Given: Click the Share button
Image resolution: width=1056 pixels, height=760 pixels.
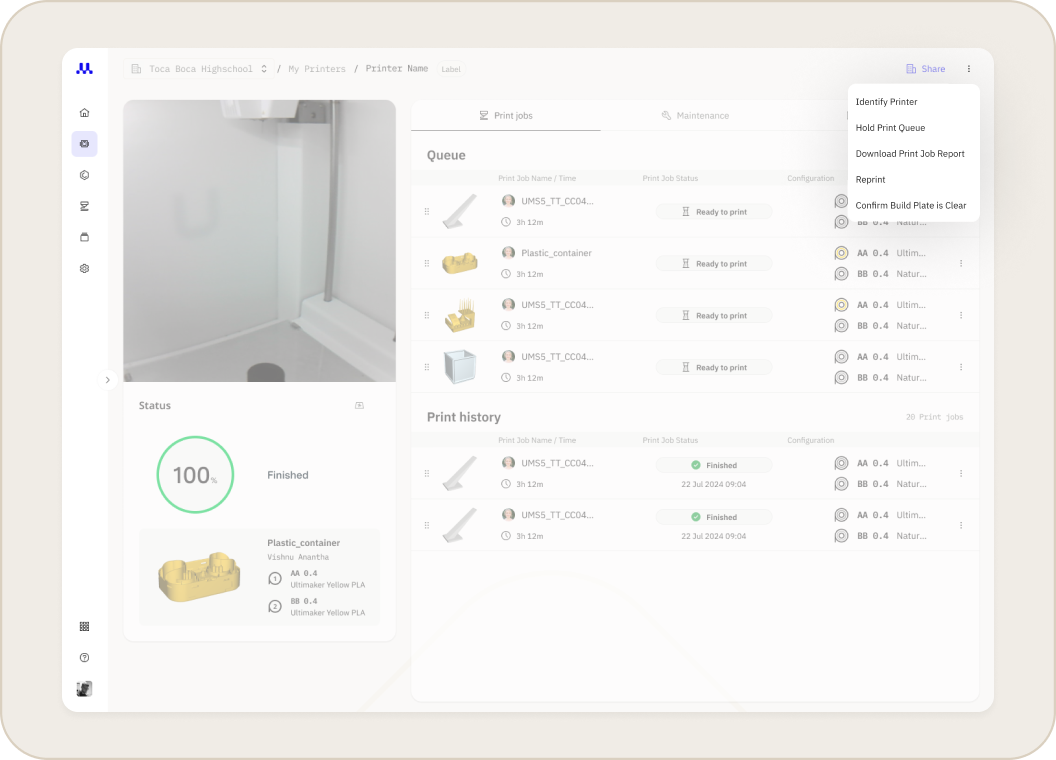Looking at the screenshot, I should [925, 69].
